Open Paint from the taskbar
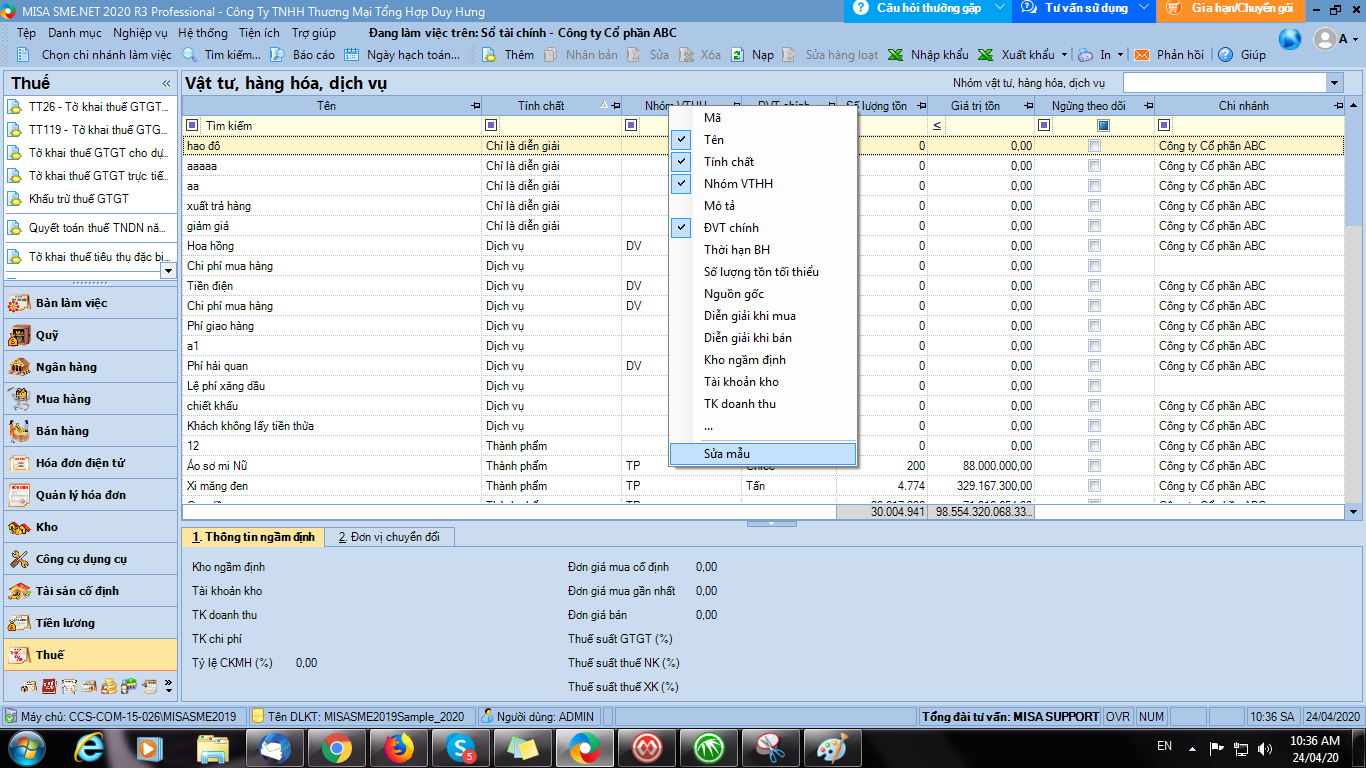 [831, 747]
